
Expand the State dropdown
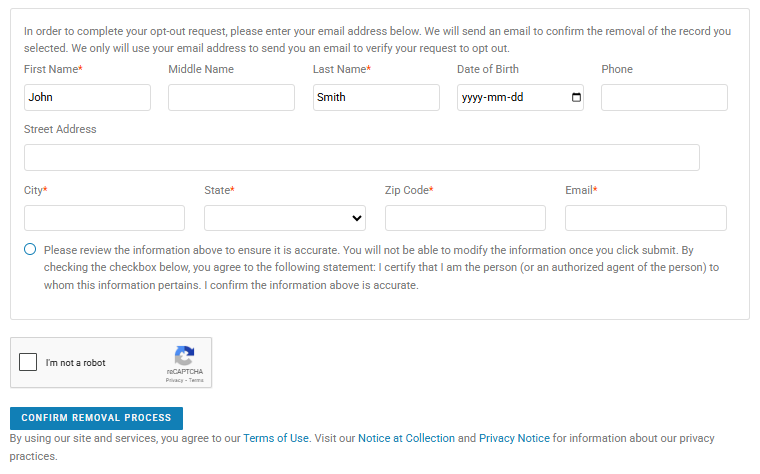tap(284, 218)
